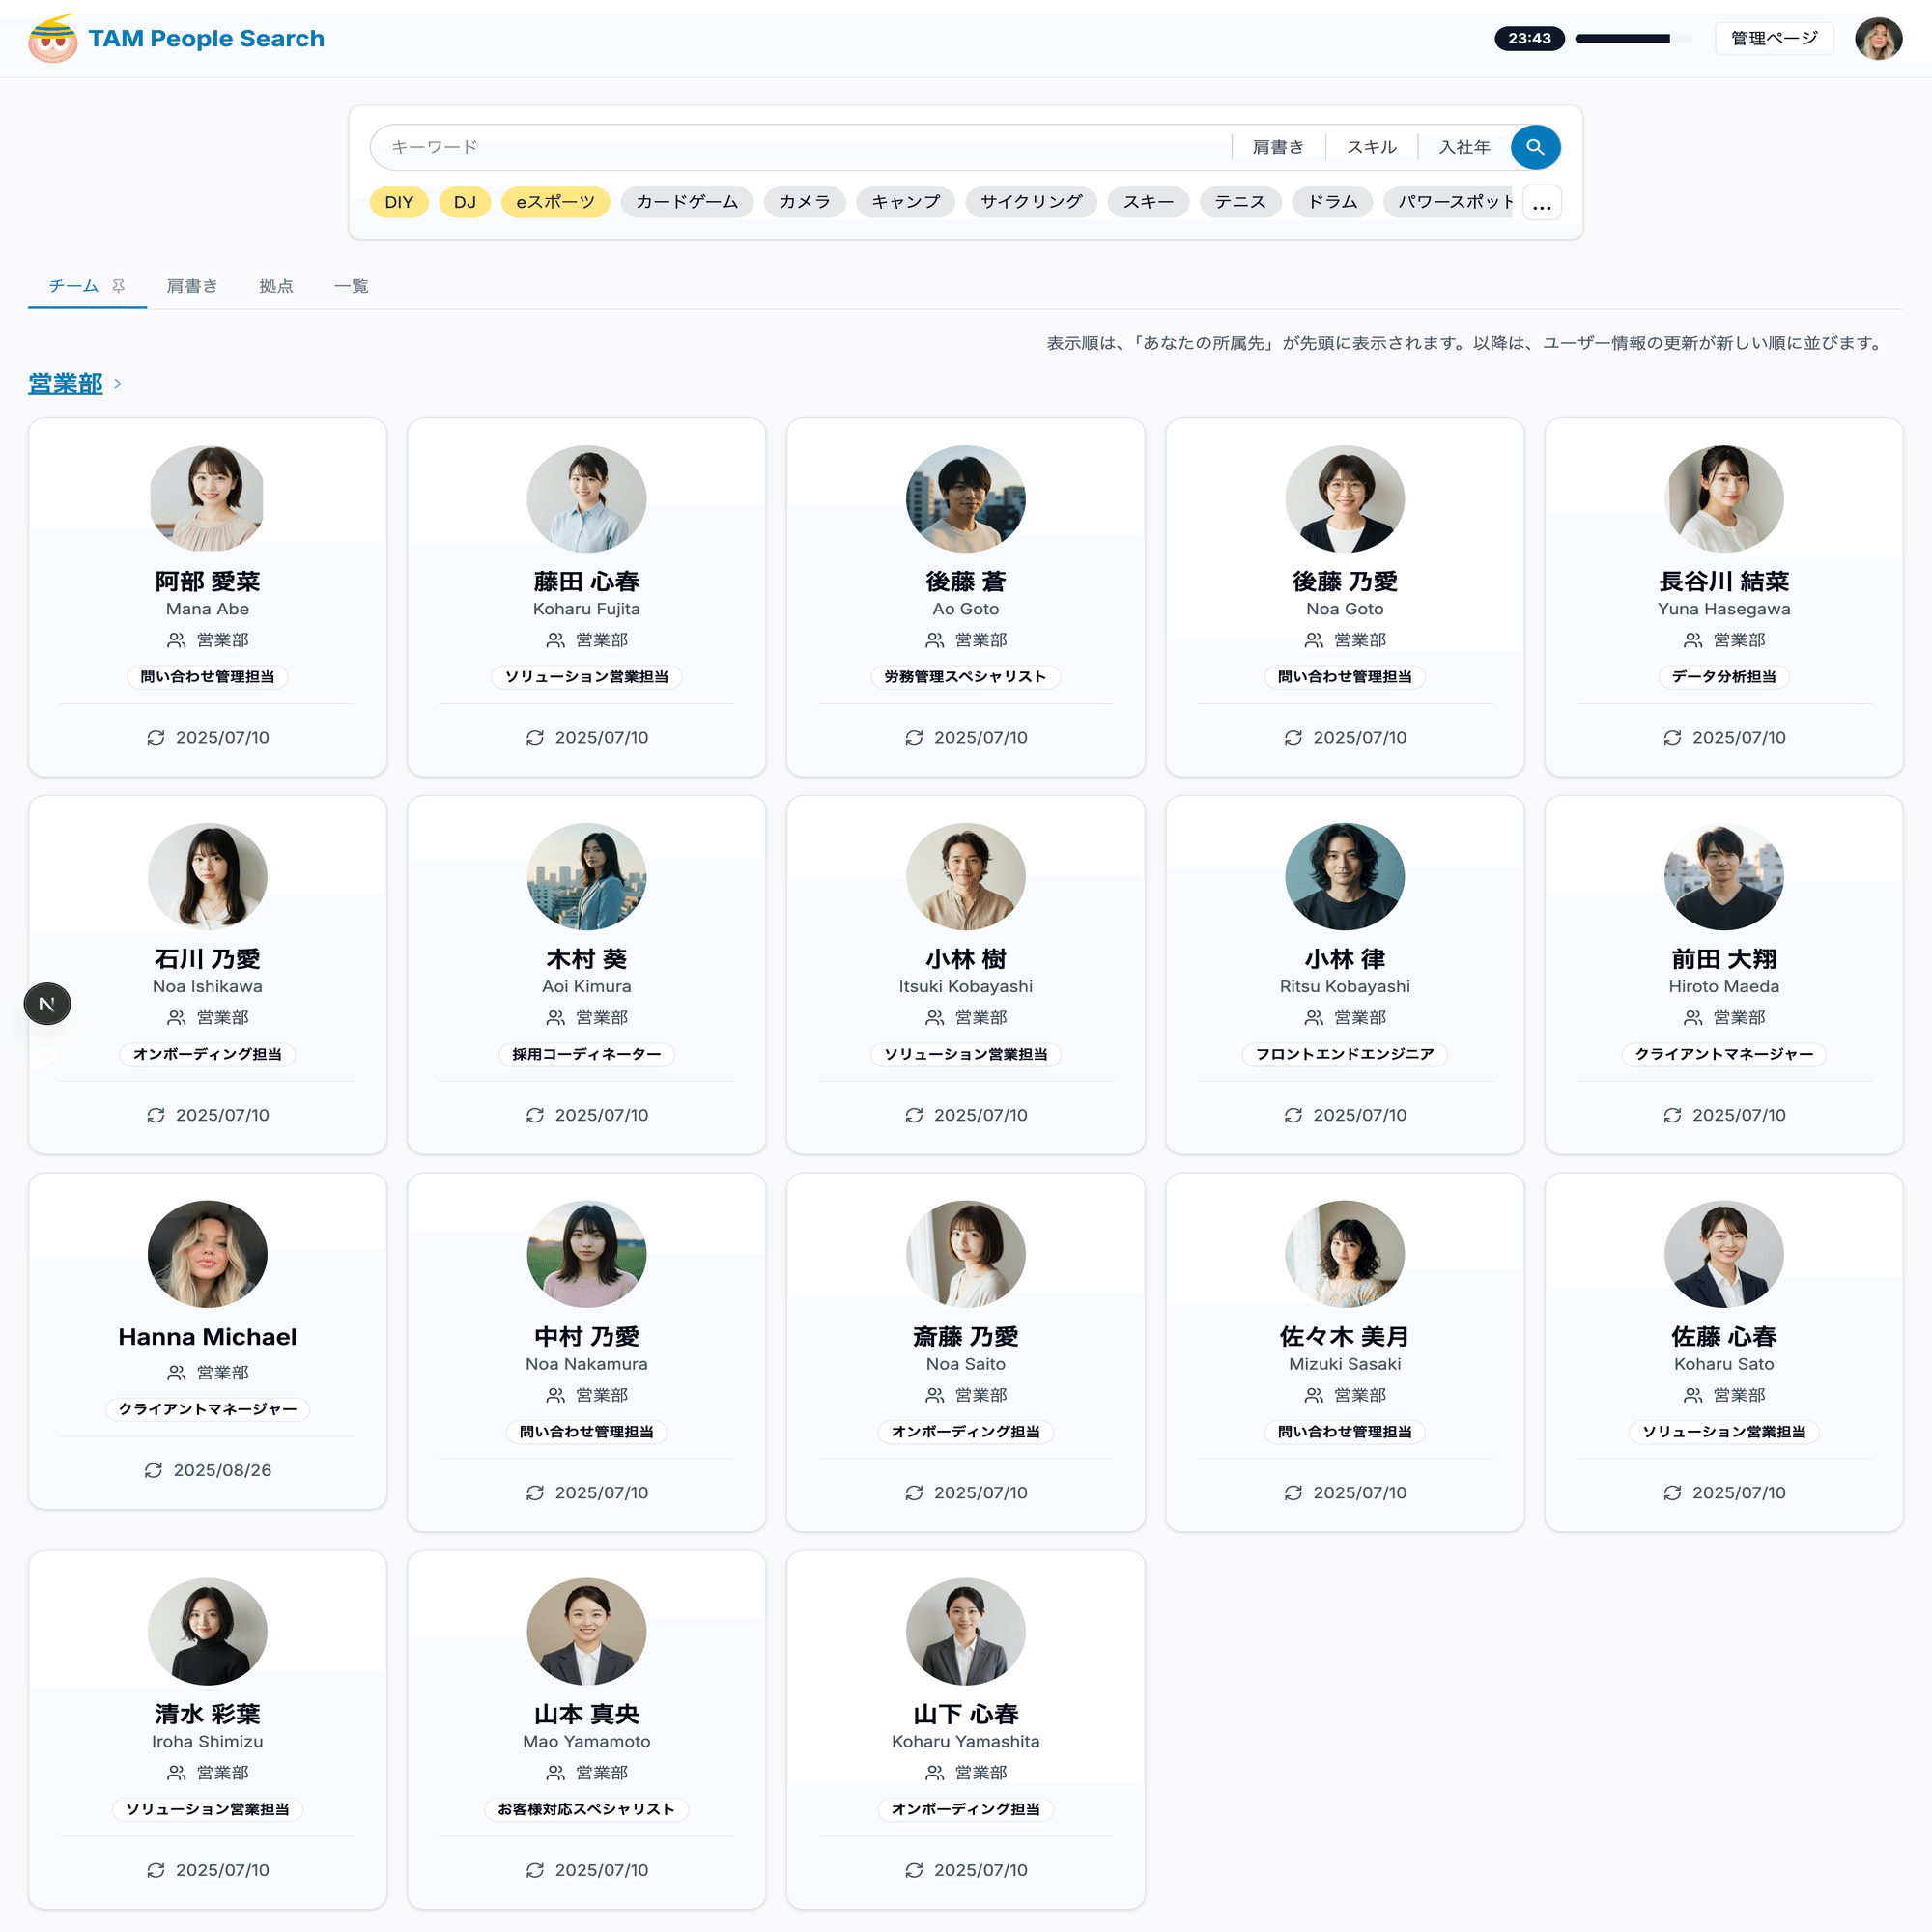Toggle the eスポーツ tag filter
Image resolution: width=1932 pixels, height=1932 pixels.
point(555,202)
